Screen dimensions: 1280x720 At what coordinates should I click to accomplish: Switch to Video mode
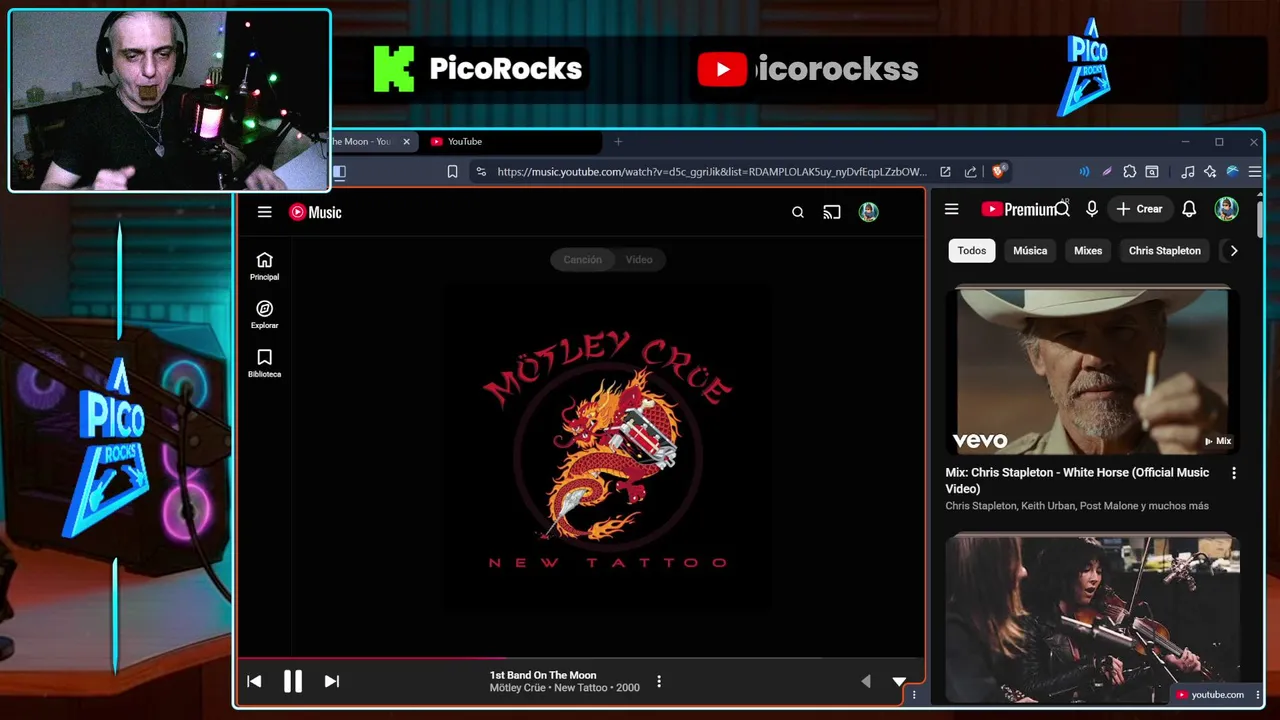(x=638, y=259)
